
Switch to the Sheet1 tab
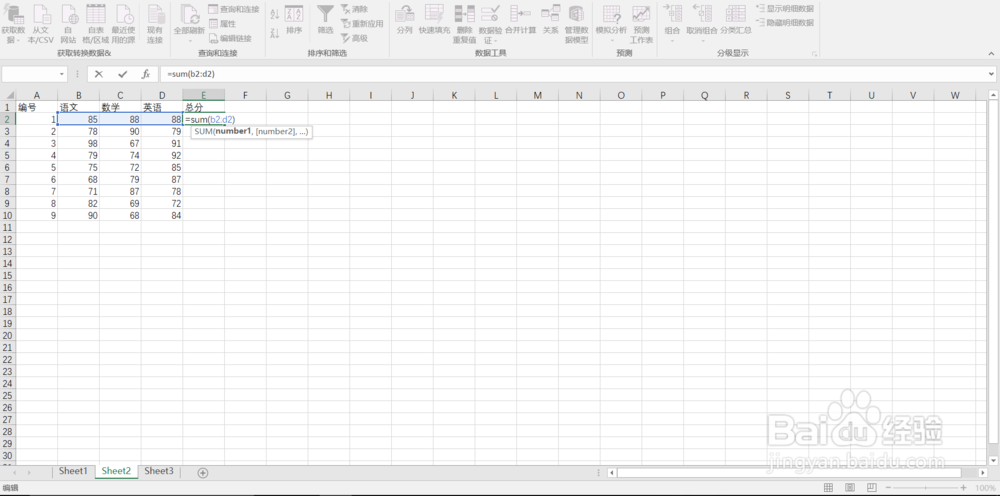point(73,471)
